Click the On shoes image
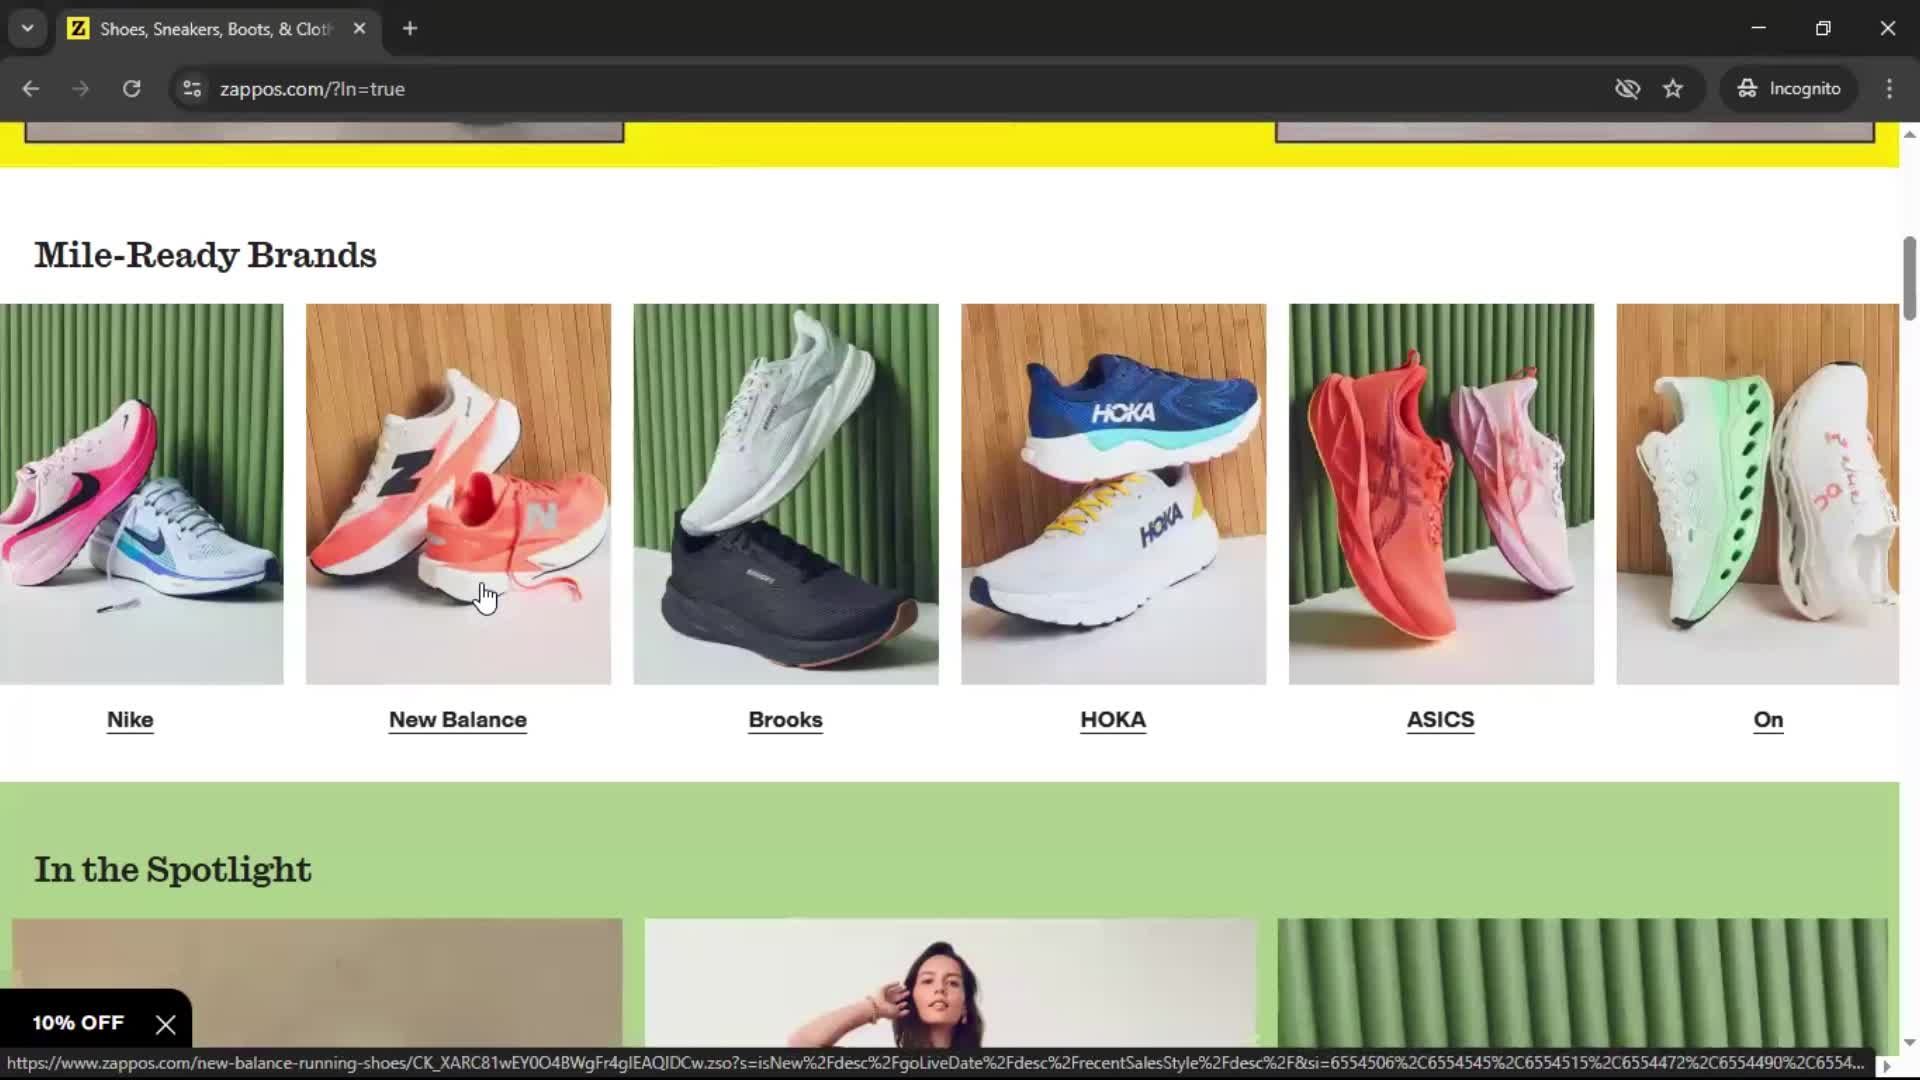Screen dimensions: 1920x1080 [1757, 494]
